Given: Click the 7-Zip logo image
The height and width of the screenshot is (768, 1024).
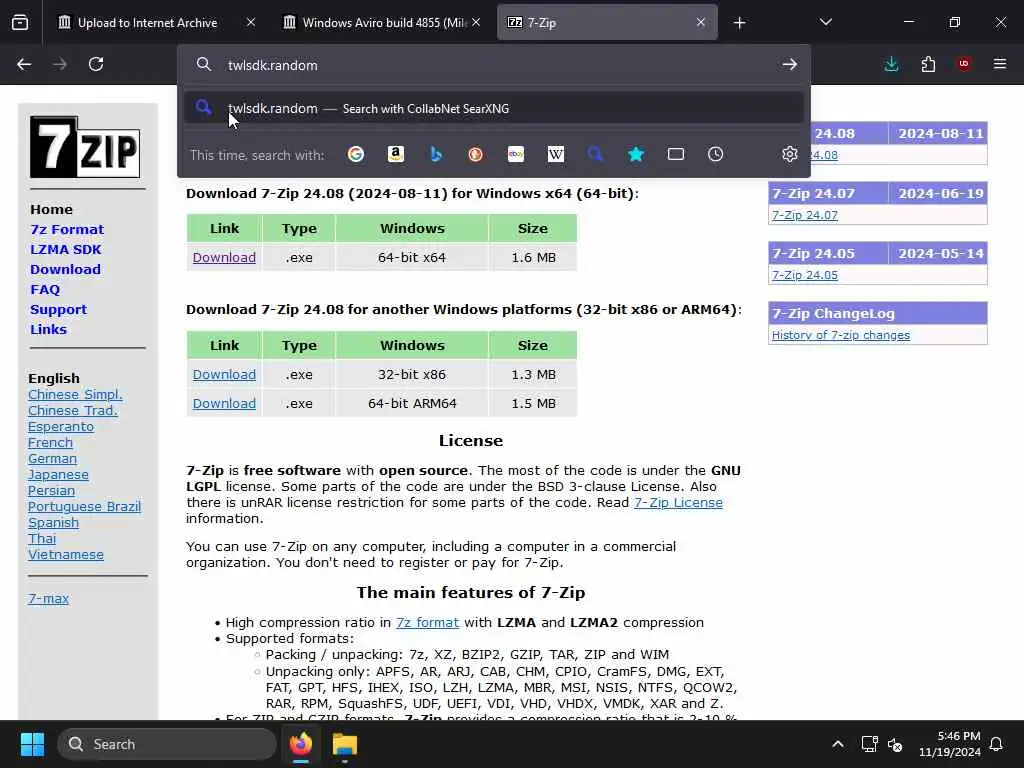Looking at the screenshot, I should (x=85, y=147).
